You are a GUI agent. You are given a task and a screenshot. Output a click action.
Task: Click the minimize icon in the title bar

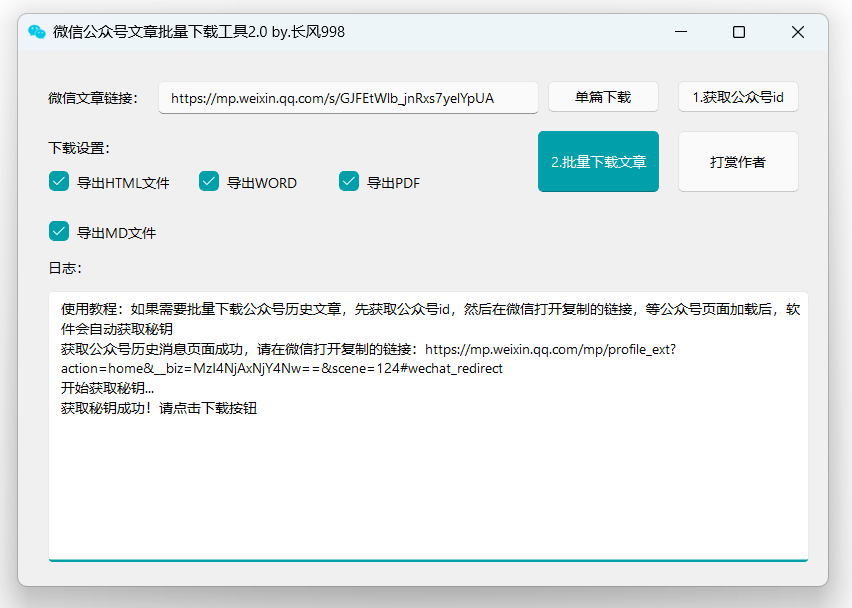[680, 32]
